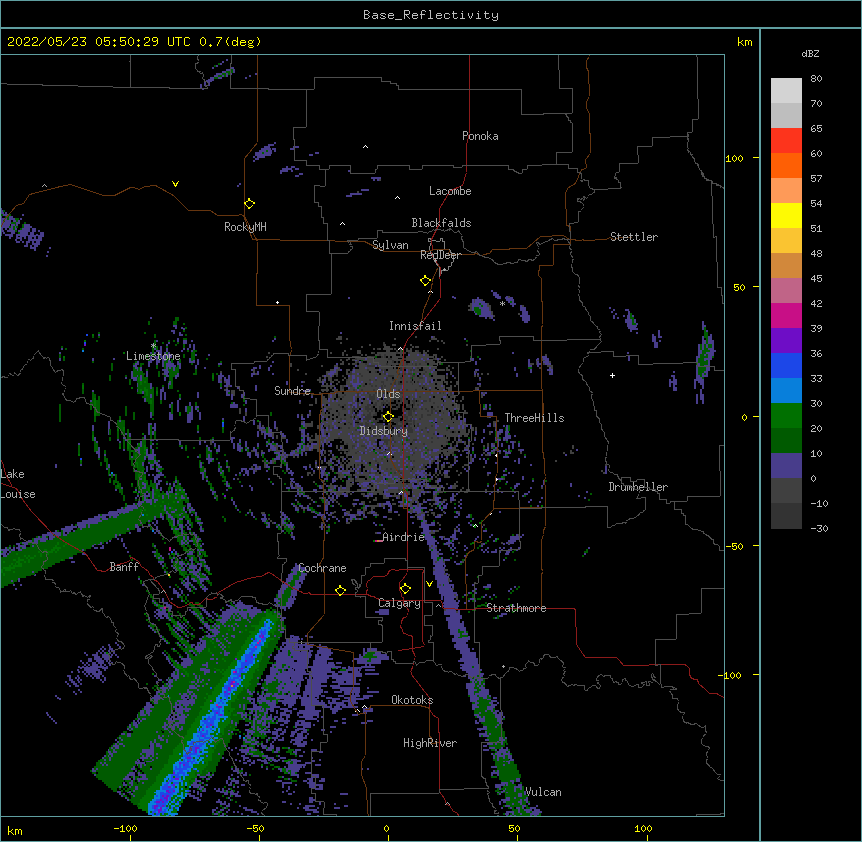Click the Innisfail city label
862x842 pixels.
click(415, 326)
